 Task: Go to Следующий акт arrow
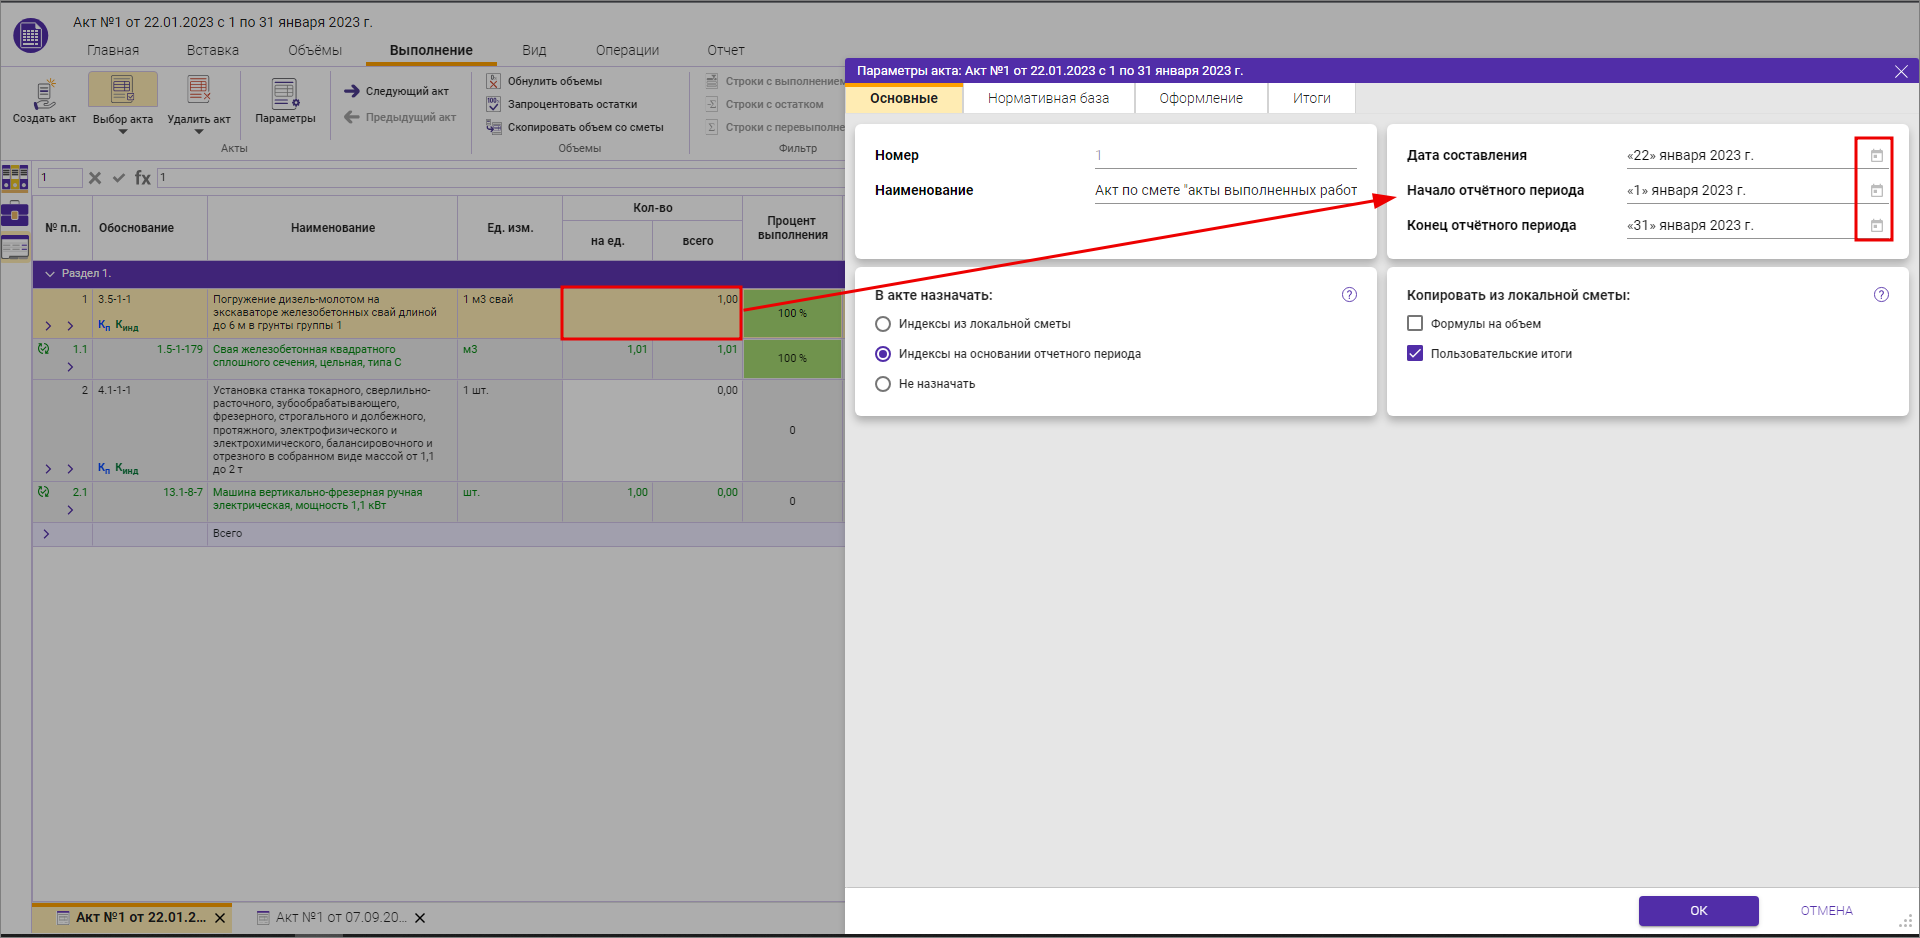coord(352,91)
